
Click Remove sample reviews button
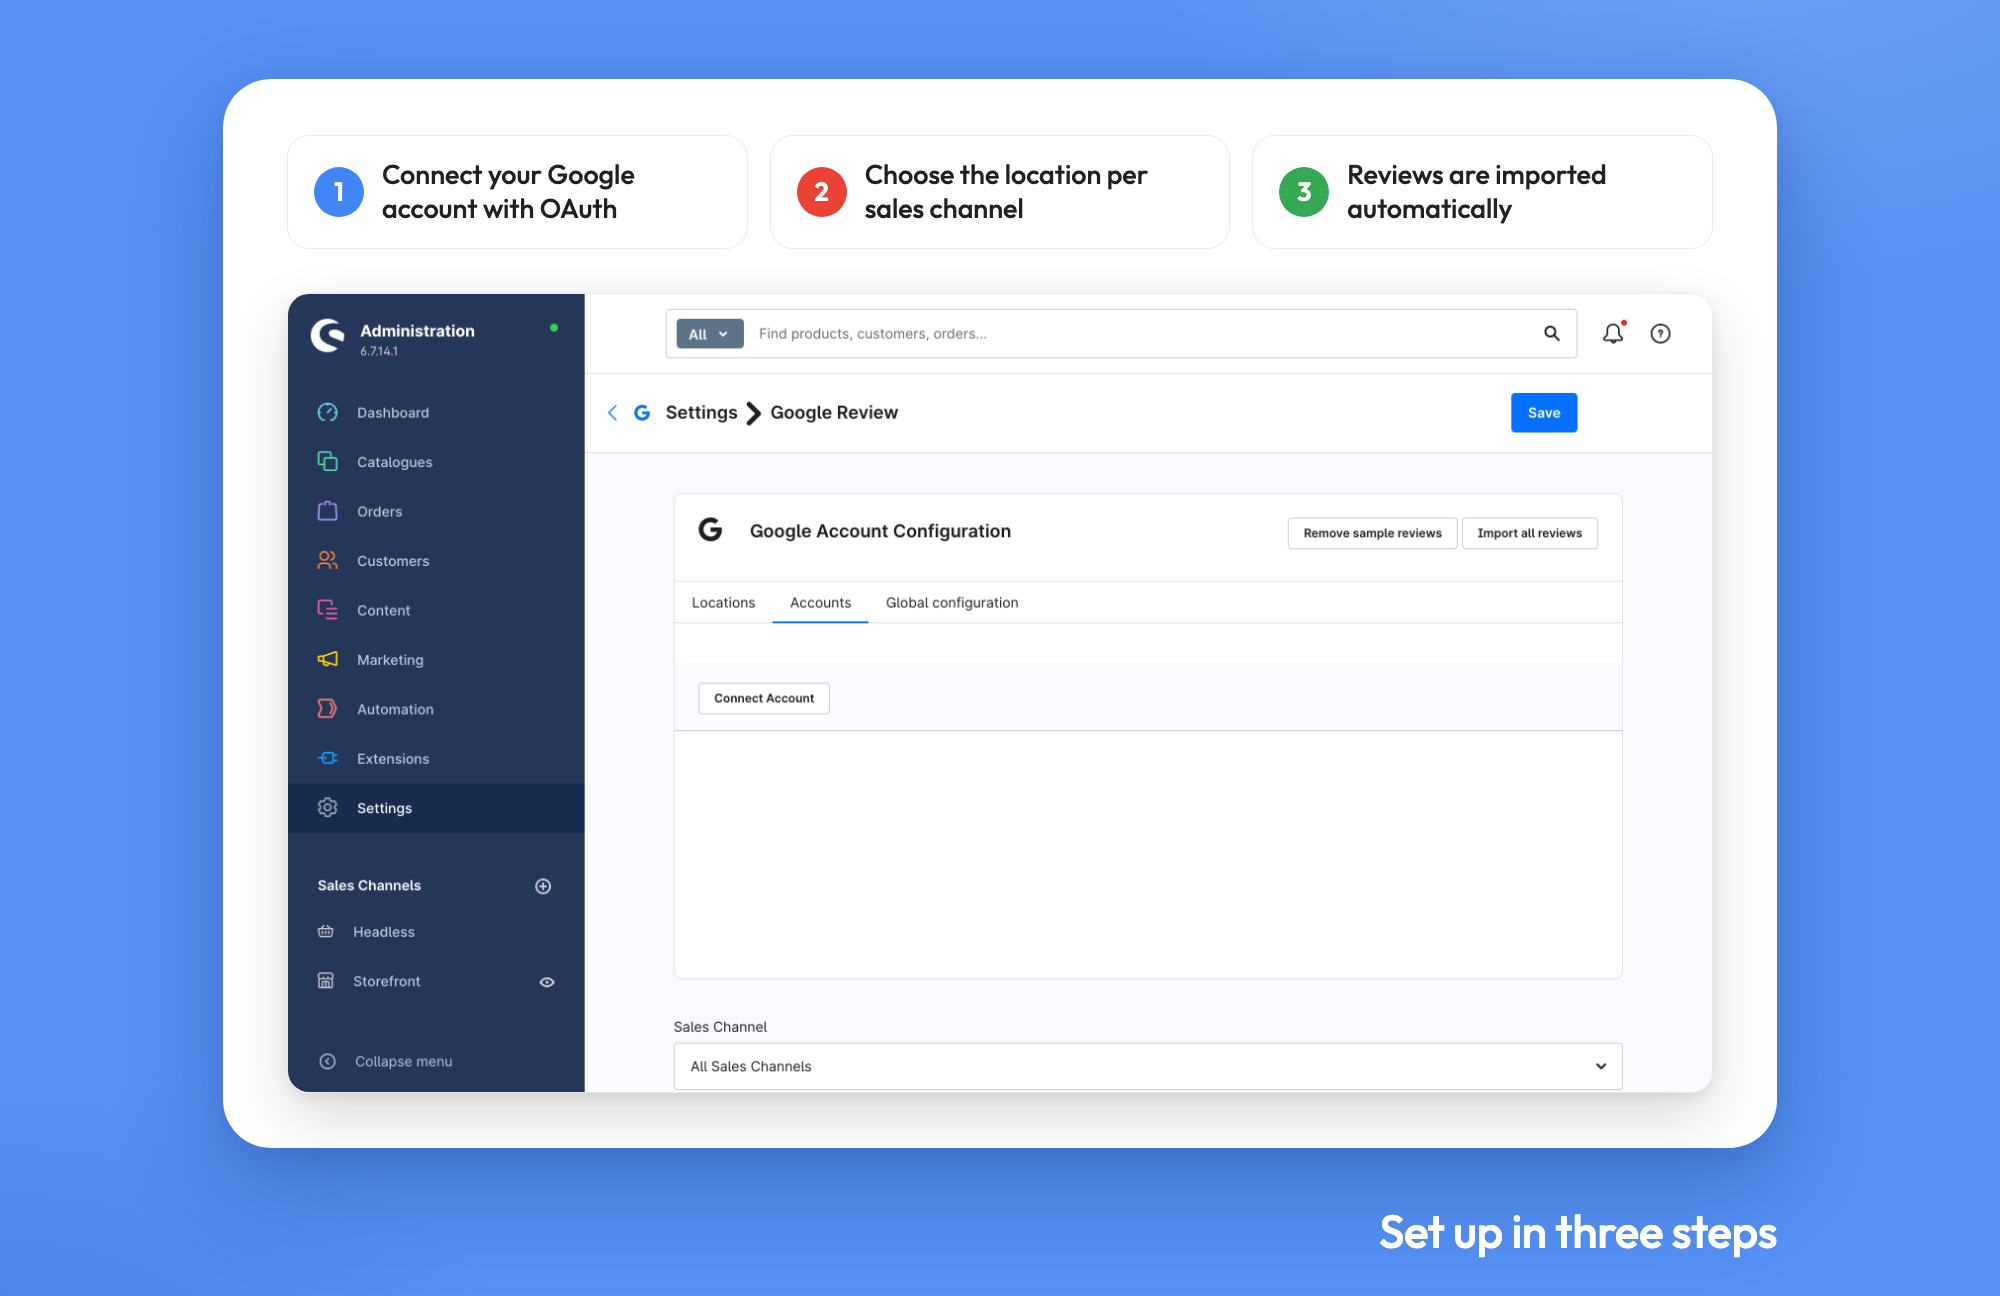[1372, 533]
